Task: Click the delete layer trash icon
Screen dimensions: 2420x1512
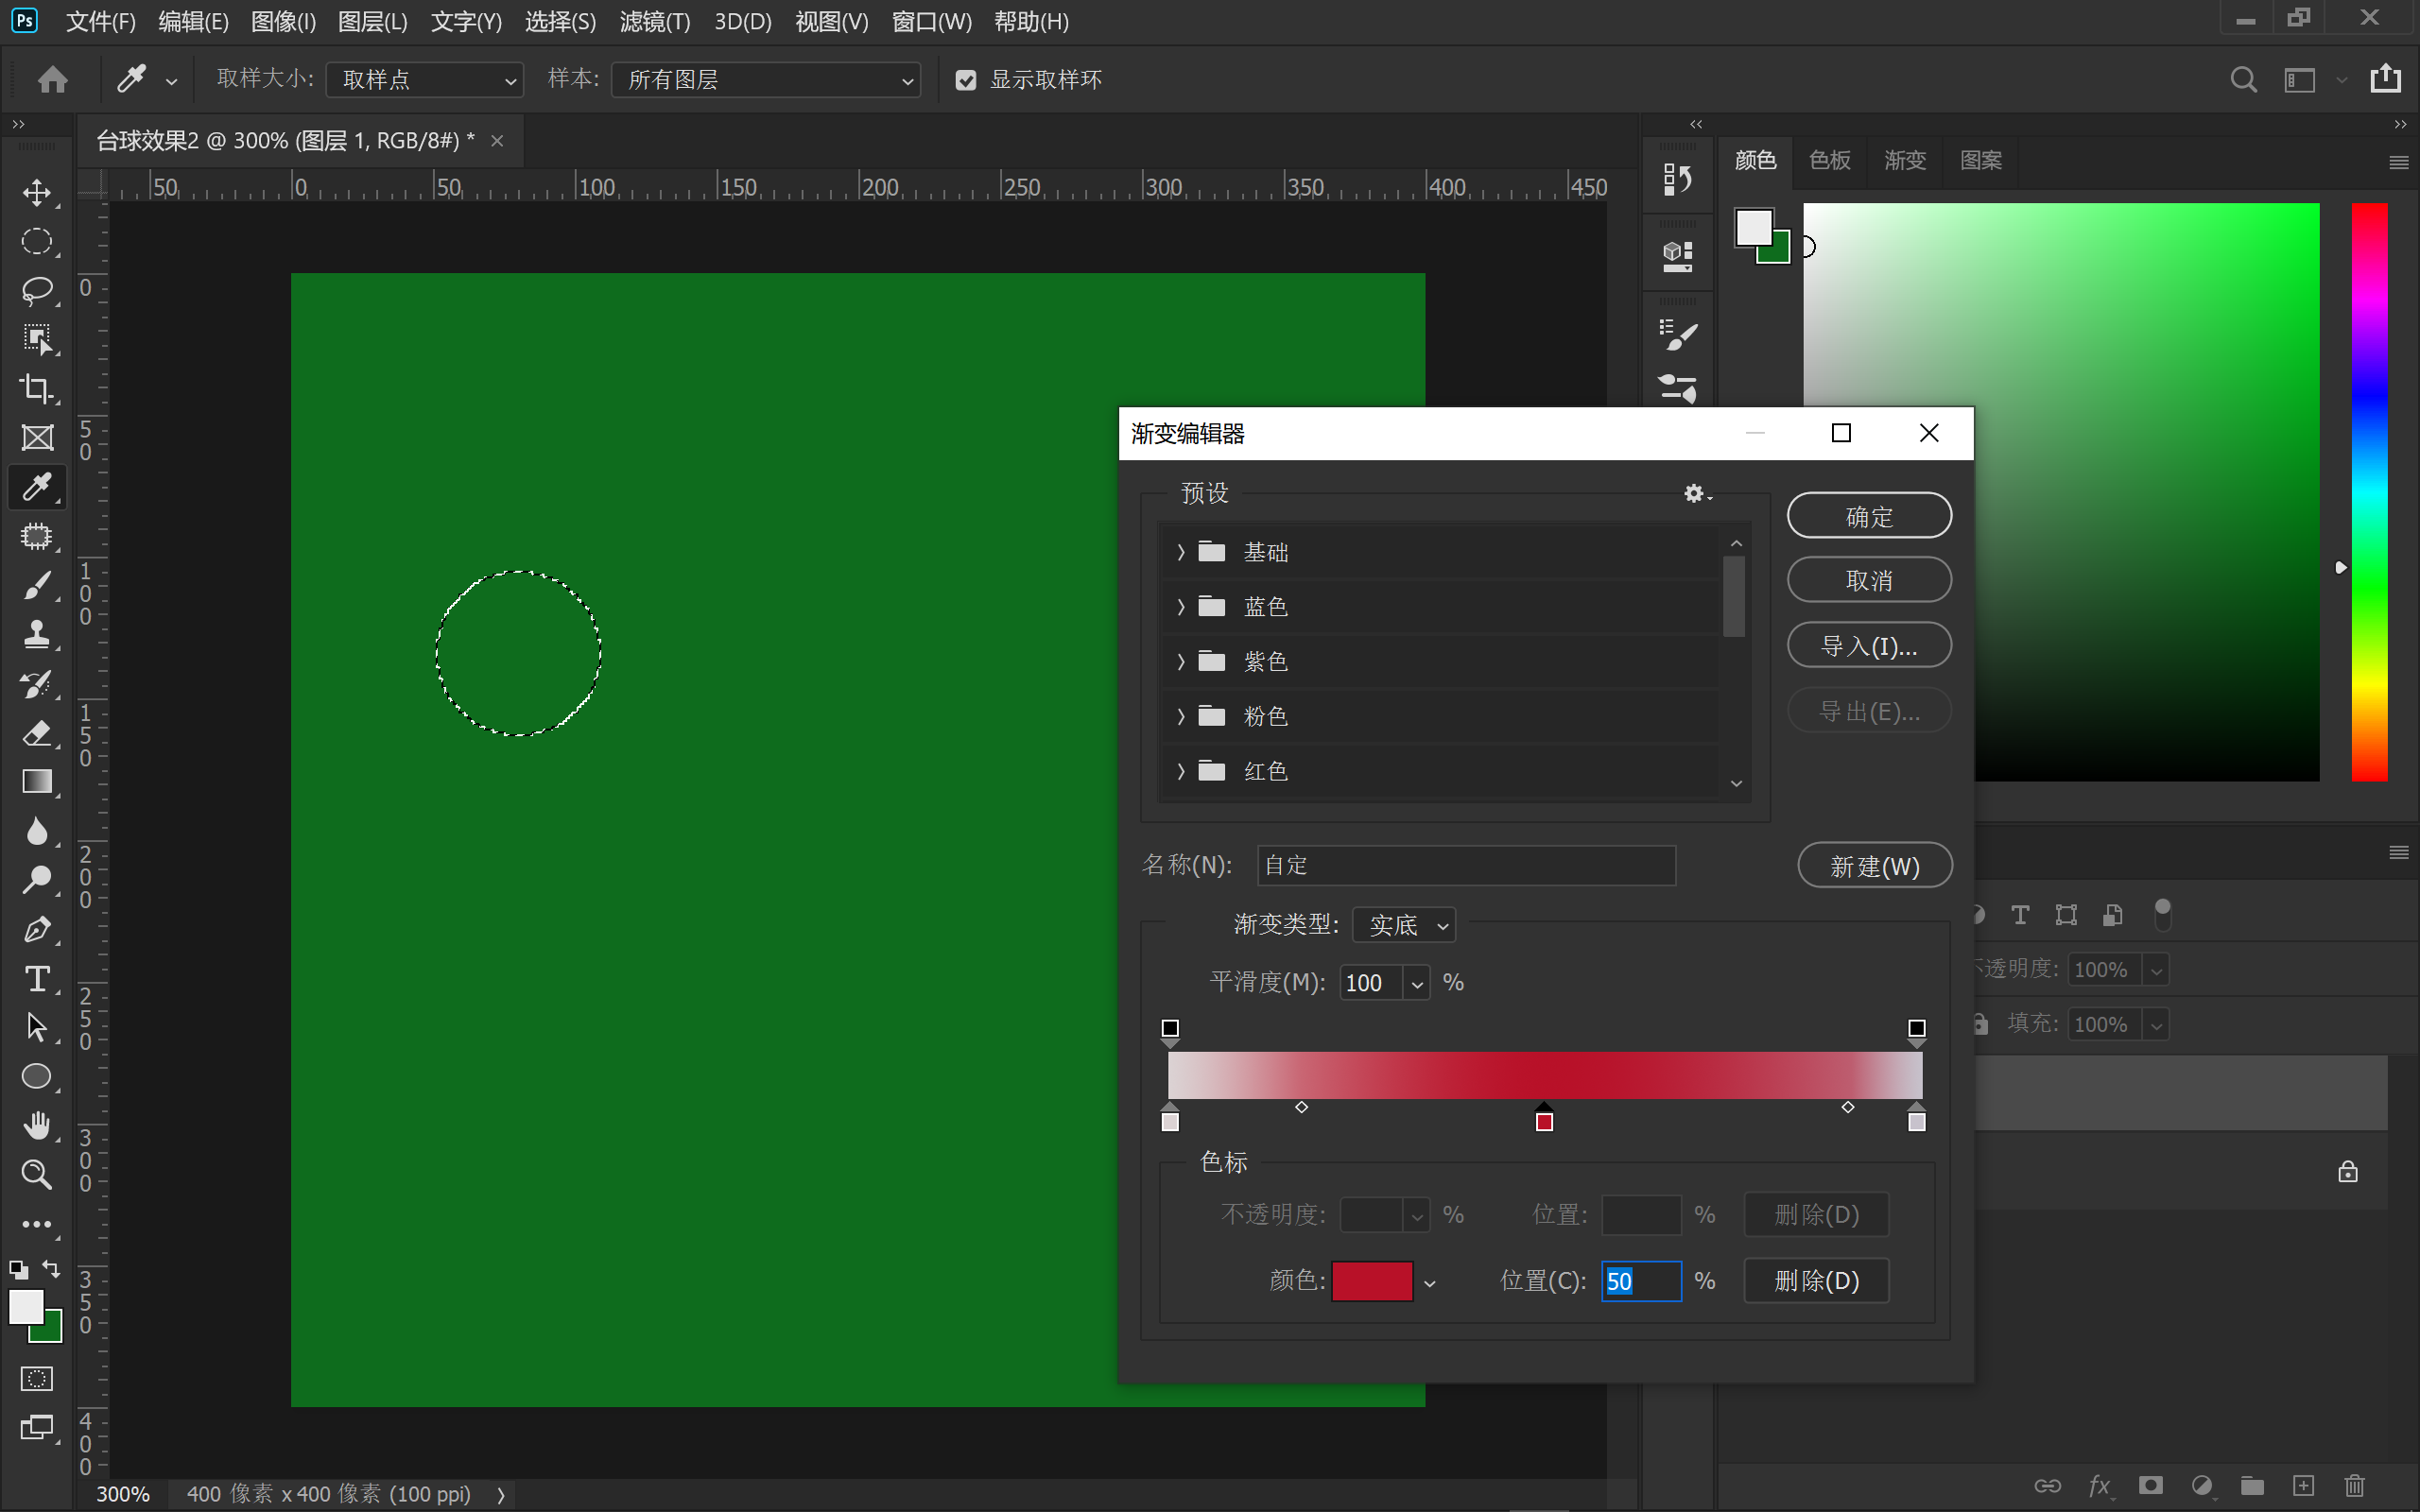Action: [2355, 1486]
